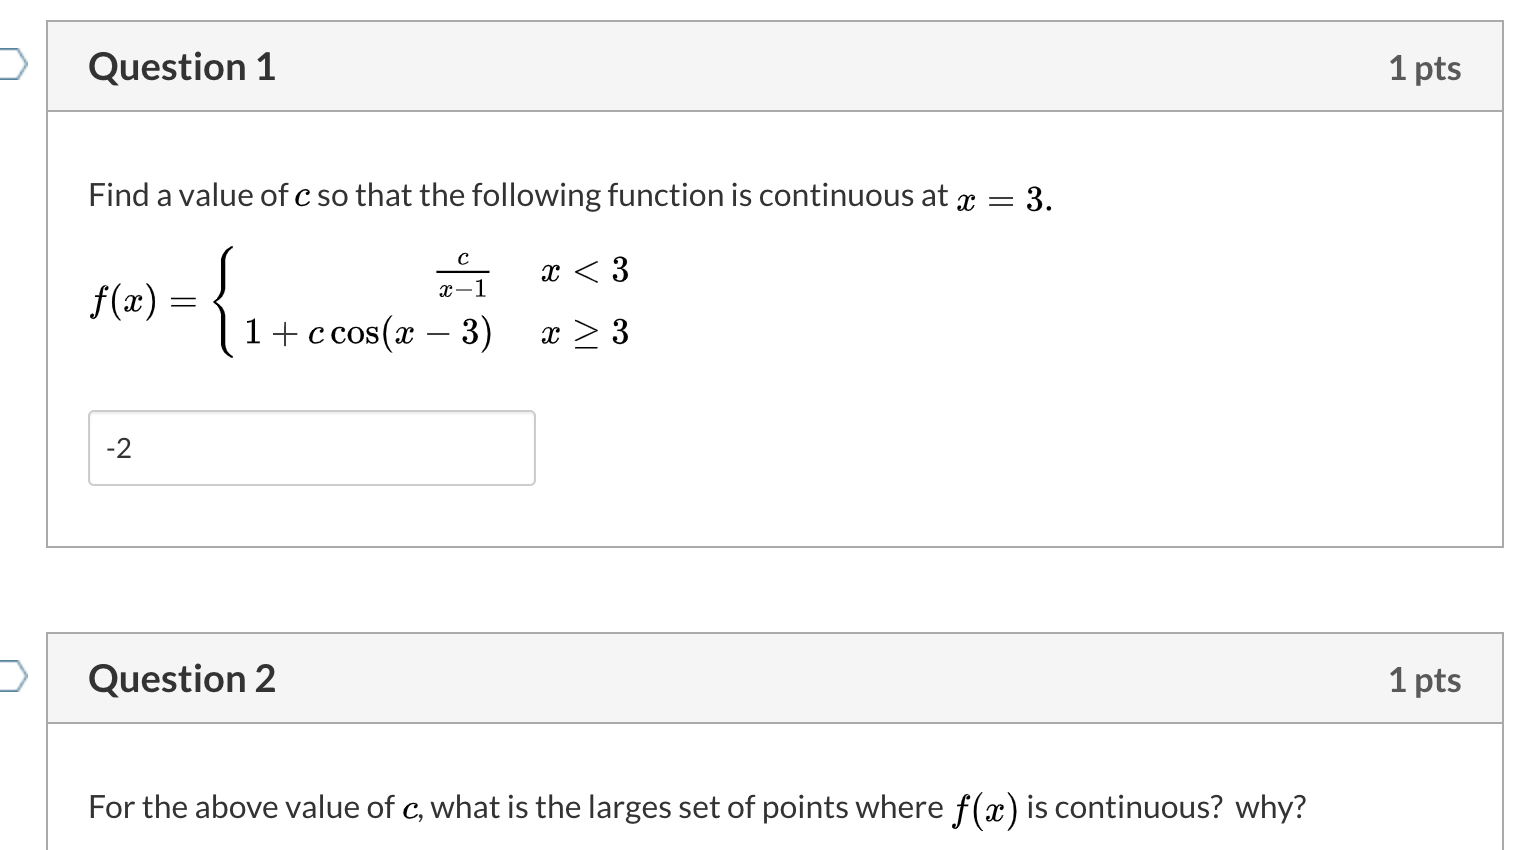
Task: Toggle Question 1 marked-for-review status
Action: (x=8, y=62)
